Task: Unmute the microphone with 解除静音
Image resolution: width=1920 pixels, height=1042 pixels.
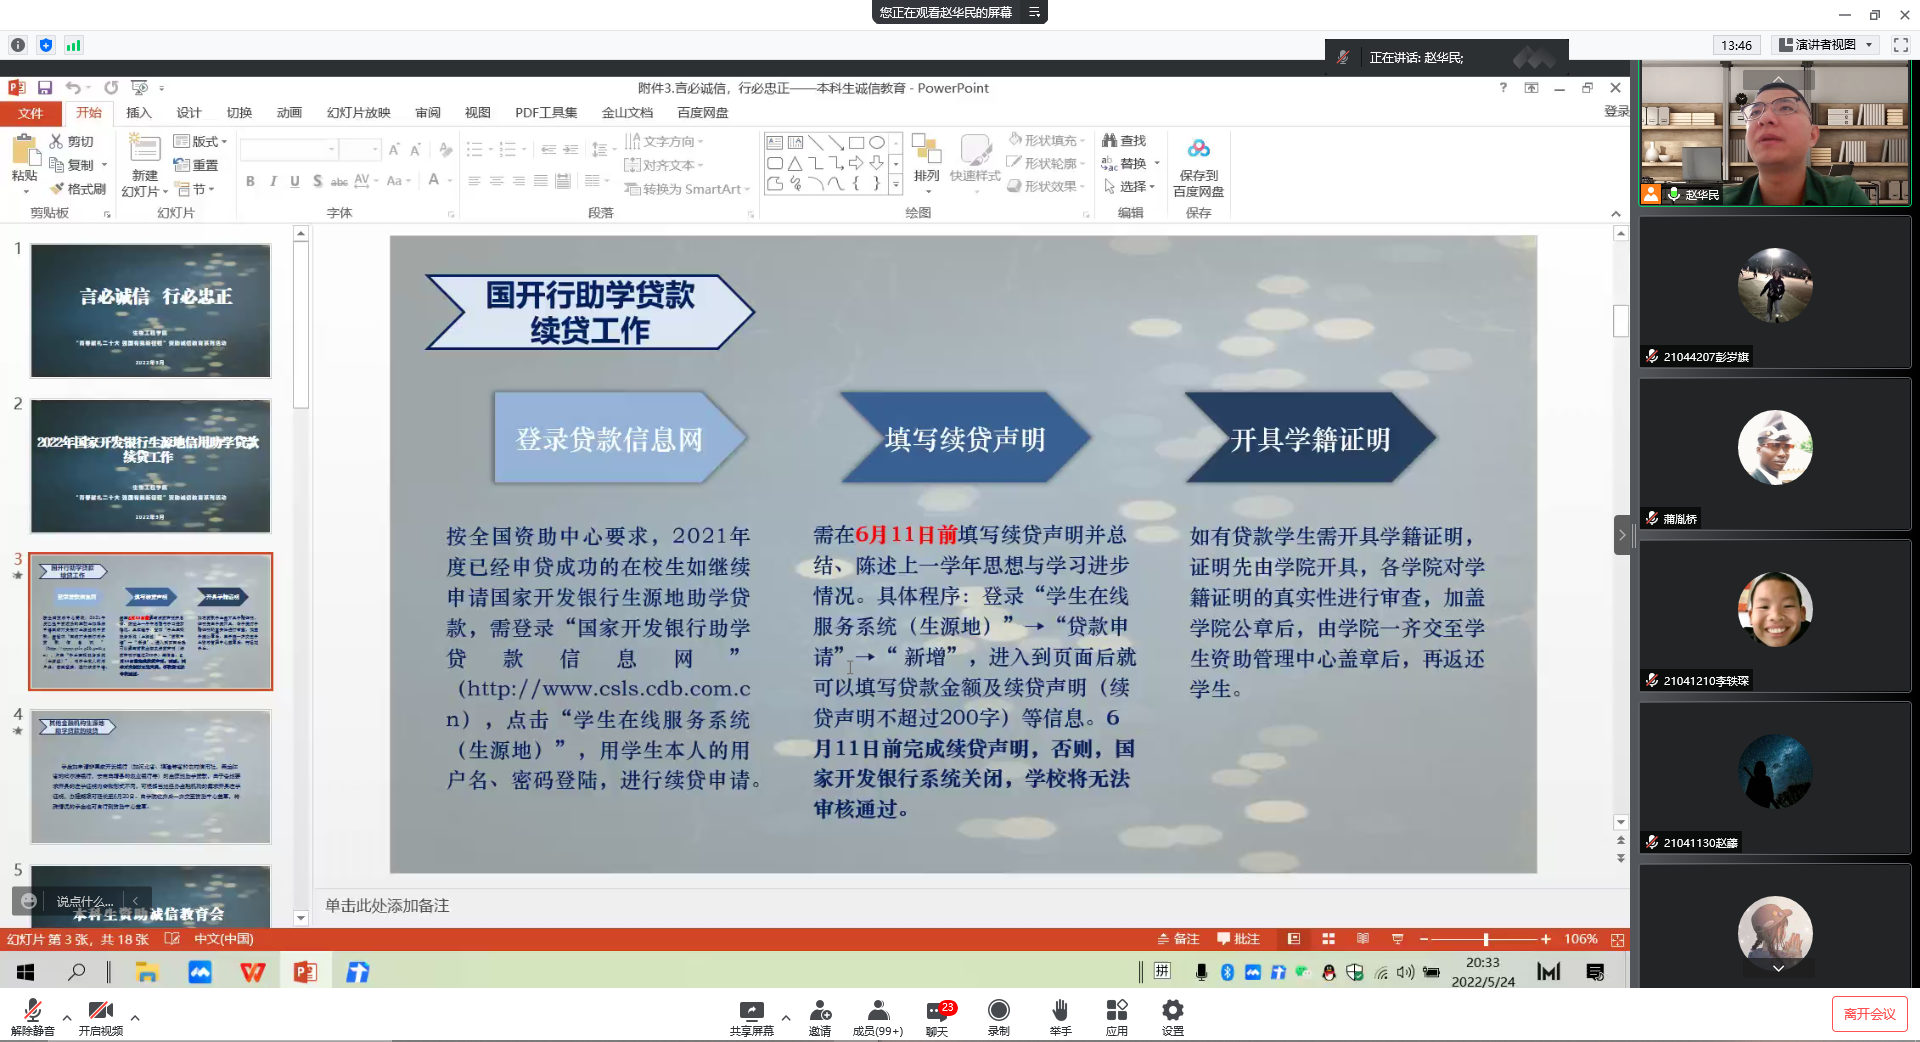Action: pyautogui.click(x=32, y=1017)
